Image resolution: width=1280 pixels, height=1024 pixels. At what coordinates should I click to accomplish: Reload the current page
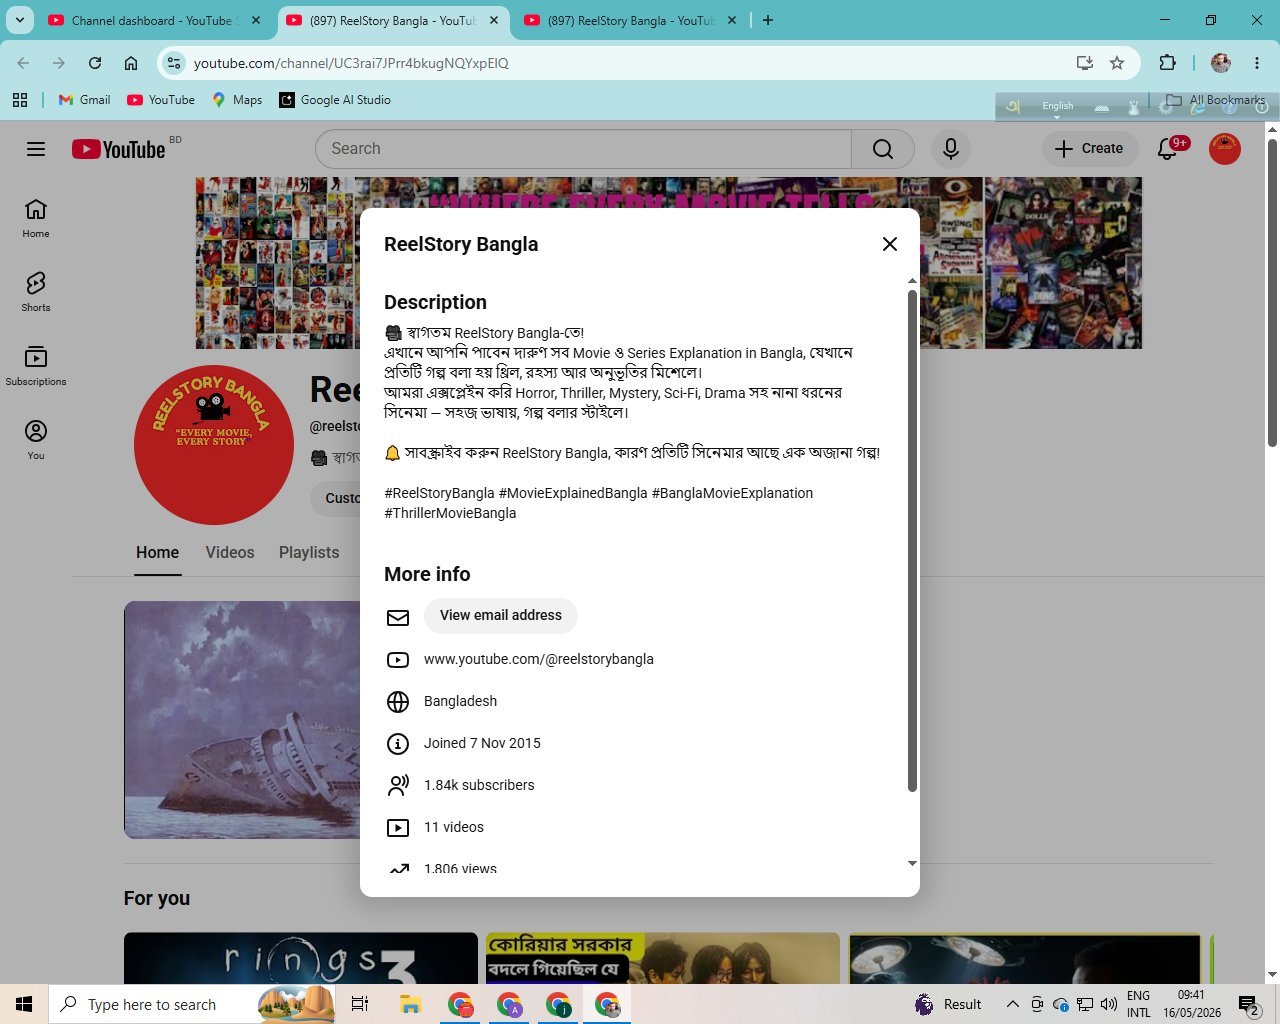tap(95, 63)
